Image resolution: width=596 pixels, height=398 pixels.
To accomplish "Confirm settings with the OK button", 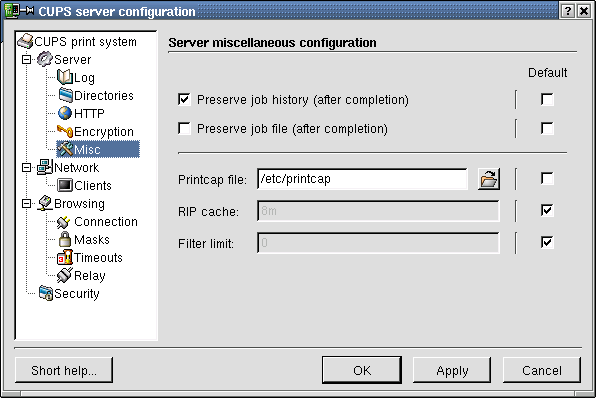I will coord(362,370).
